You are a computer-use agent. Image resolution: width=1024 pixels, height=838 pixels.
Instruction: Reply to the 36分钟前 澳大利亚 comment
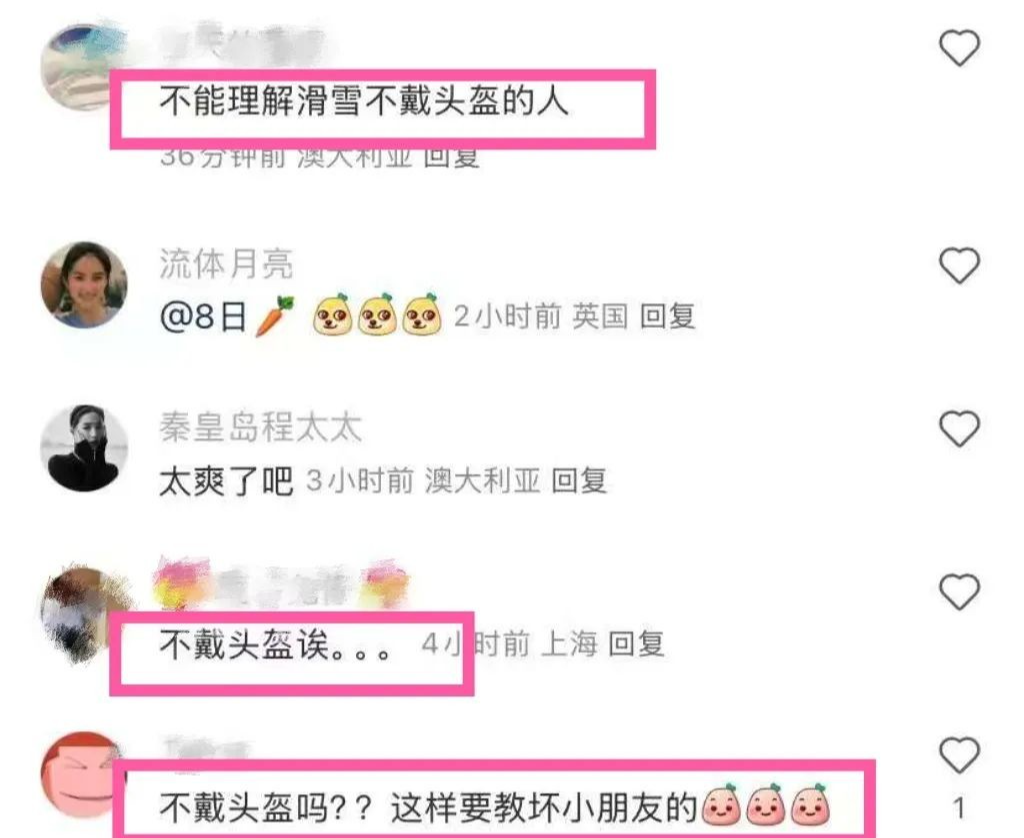[451, 157]
